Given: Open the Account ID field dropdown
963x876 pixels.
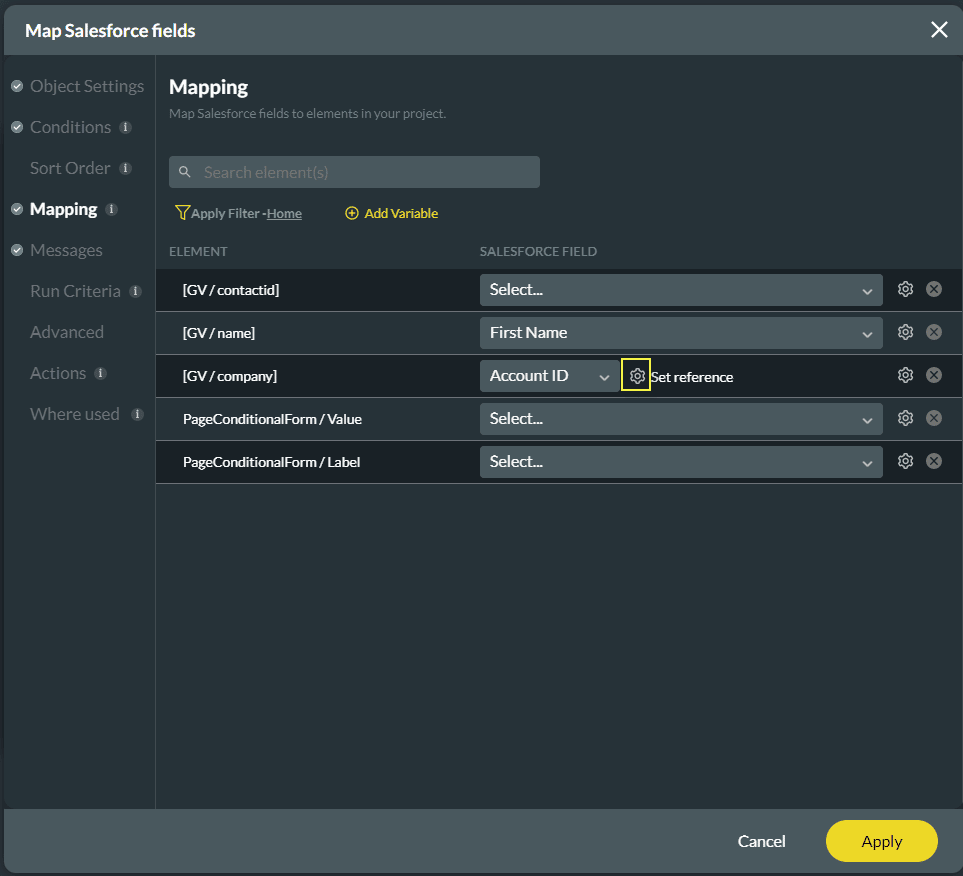Looking at the screenshot, I should click(549, 376).
